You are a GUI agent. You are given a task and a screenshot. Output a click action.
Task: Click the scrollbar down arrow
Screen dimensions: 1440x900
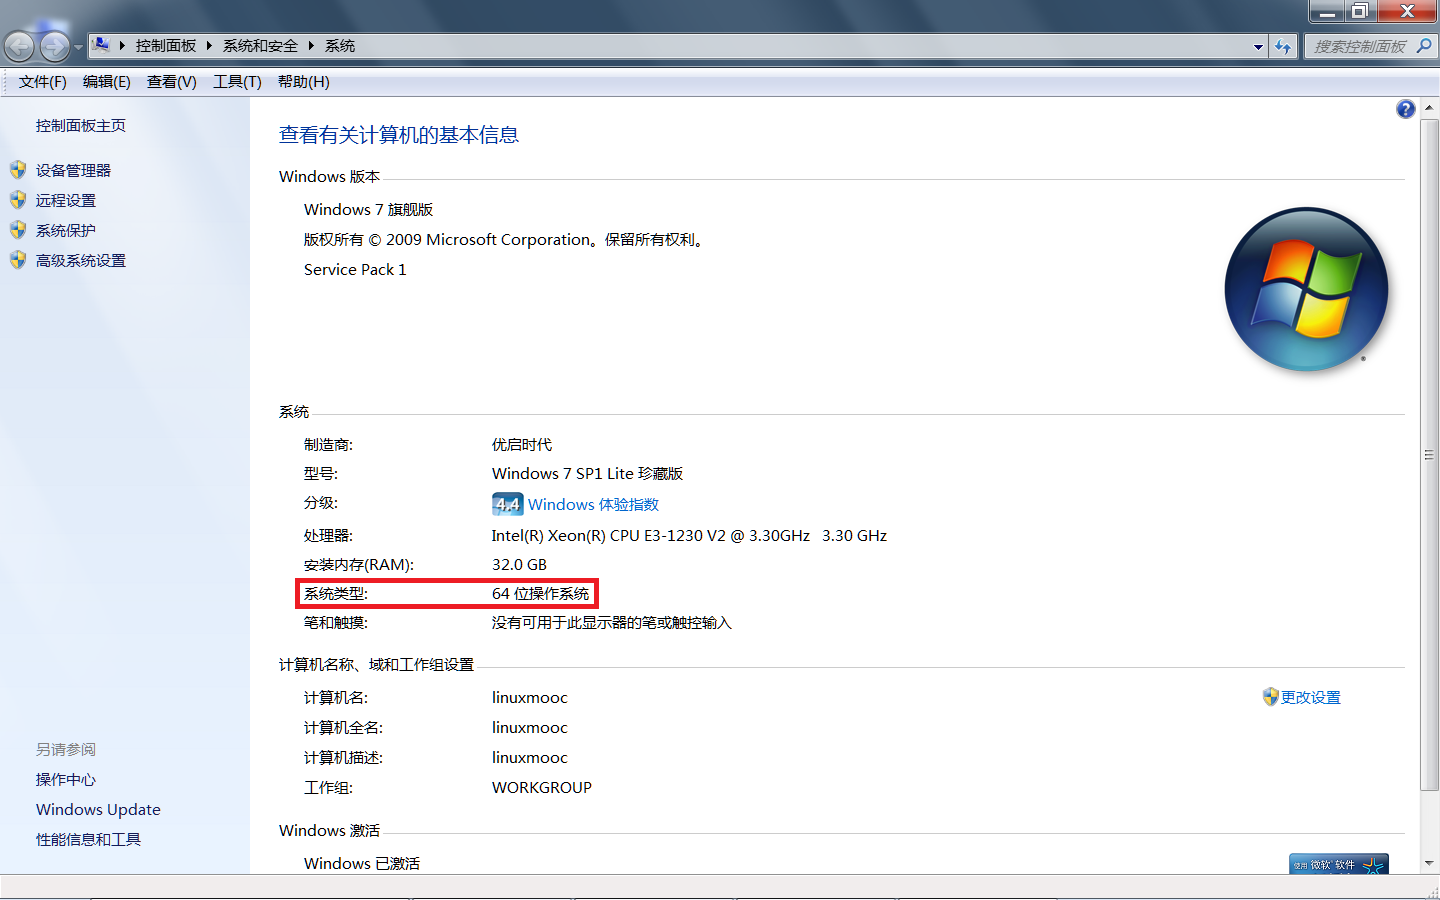pyautogui.click(x=1429, y=863)
